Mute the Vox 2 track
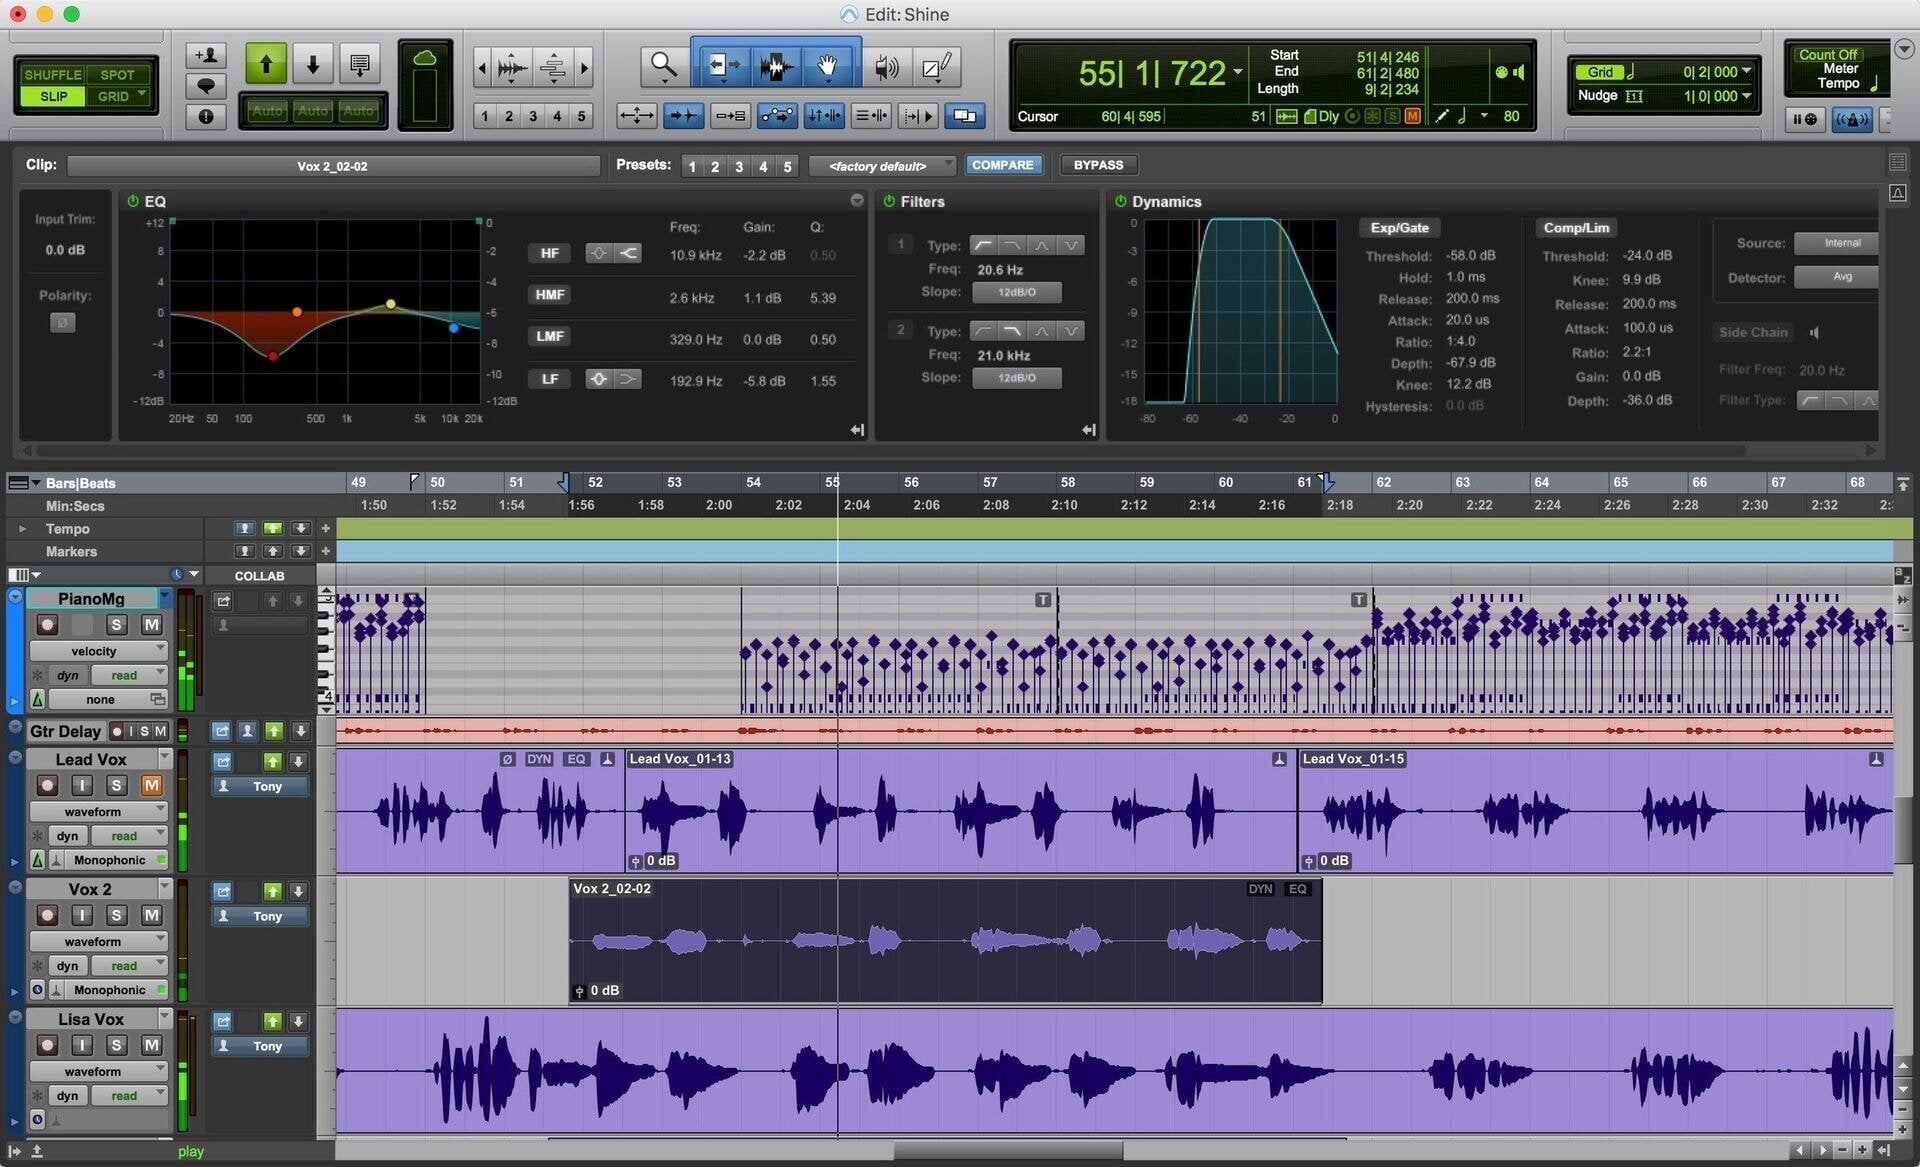The height and width of the screenshot is (1167, 1920). [152, 915]
